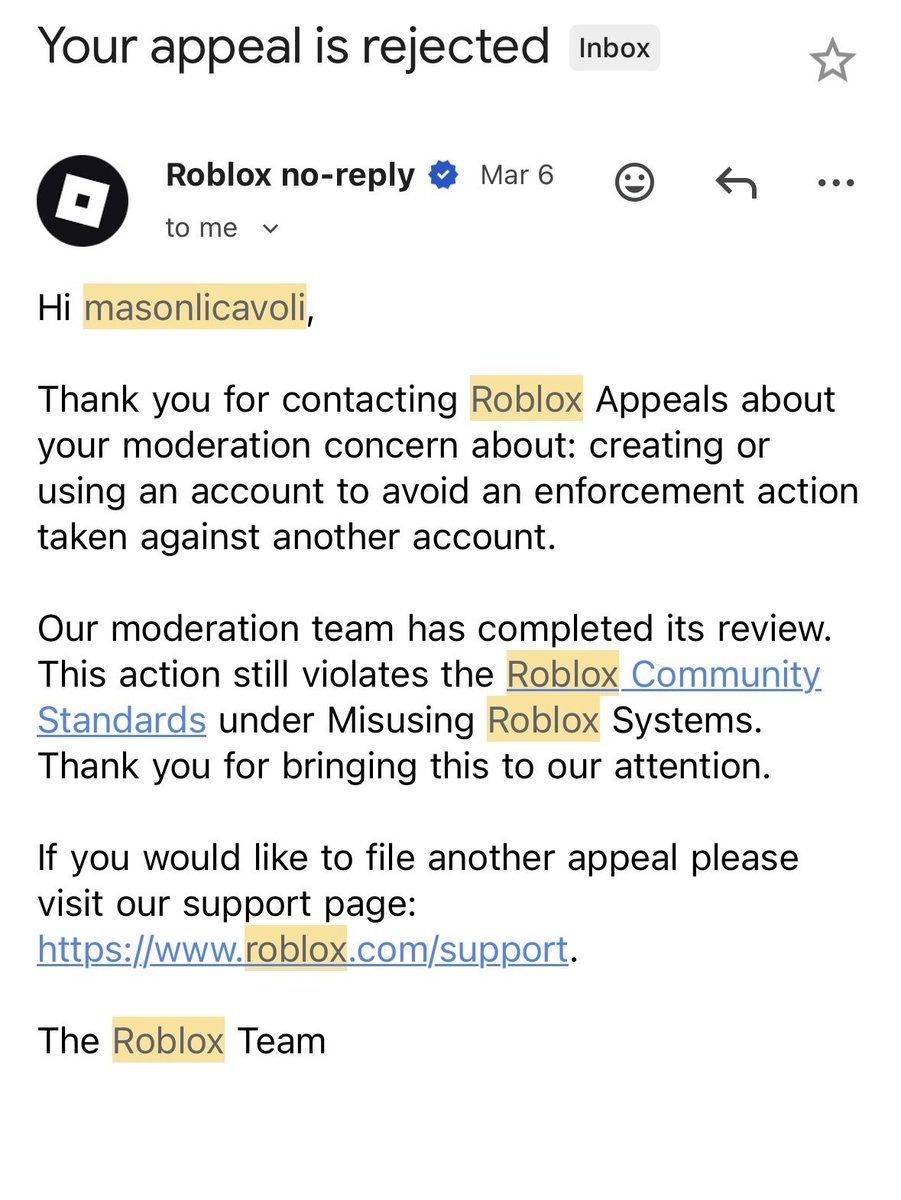Viewport: 901px width, 1200px height.
Task: Open the roblox.com/support URL link
Action: point(303,949)
